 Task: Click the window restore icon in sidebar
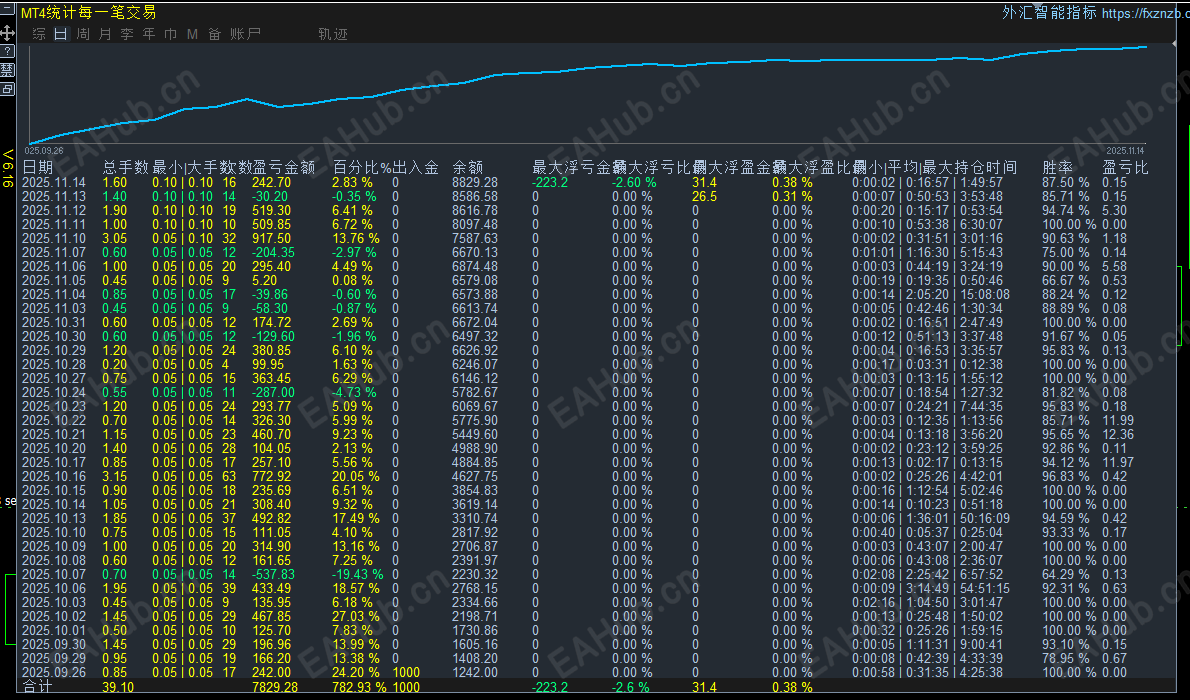tap(8, 89)
